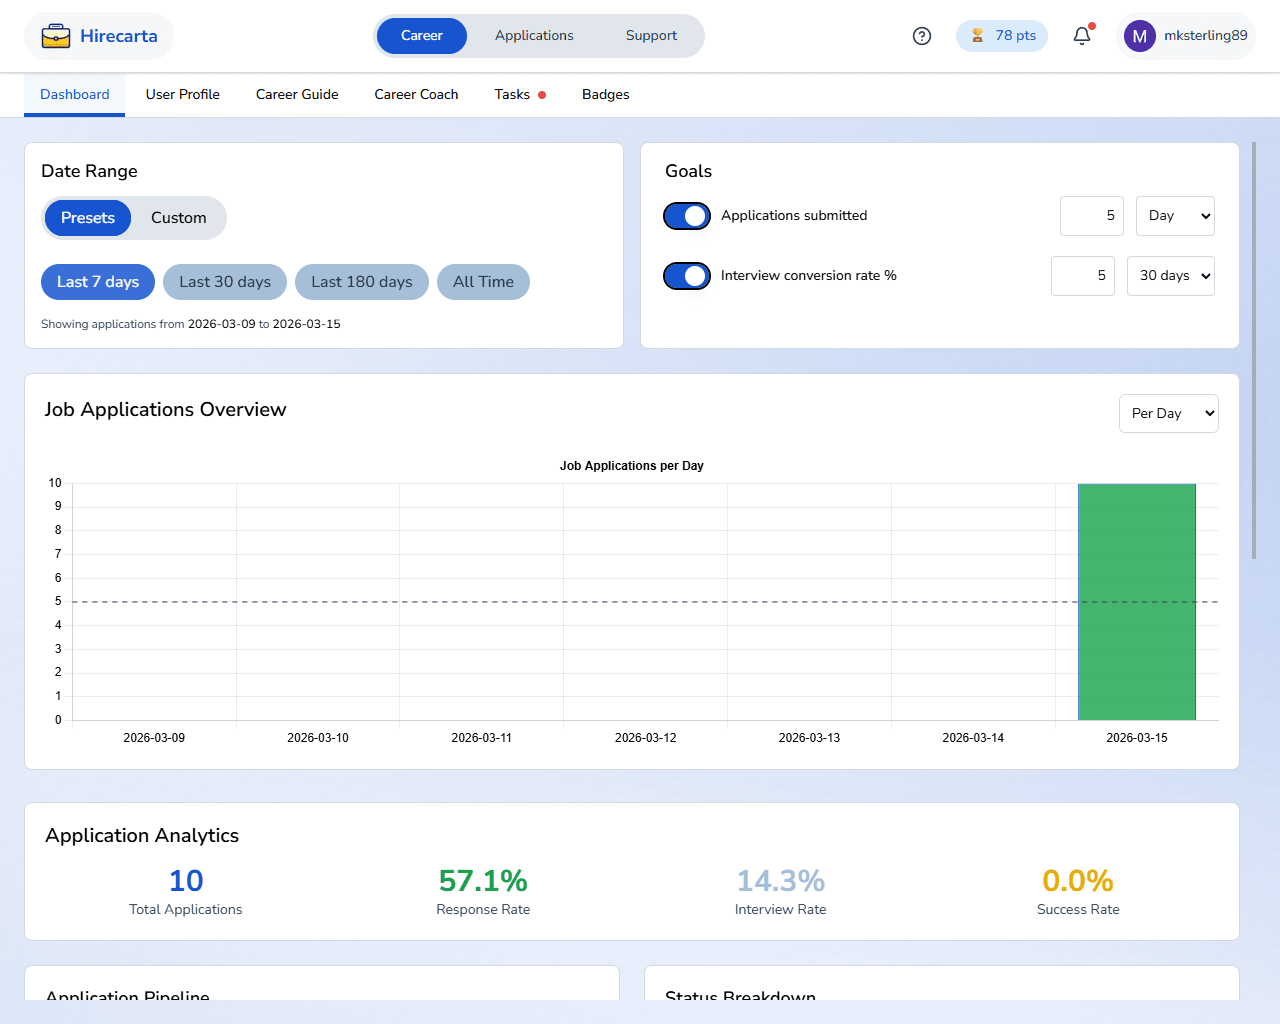Open the Day period dropdown for applications goal
Viewport: 1280px width, 1024px height.
1175,216
